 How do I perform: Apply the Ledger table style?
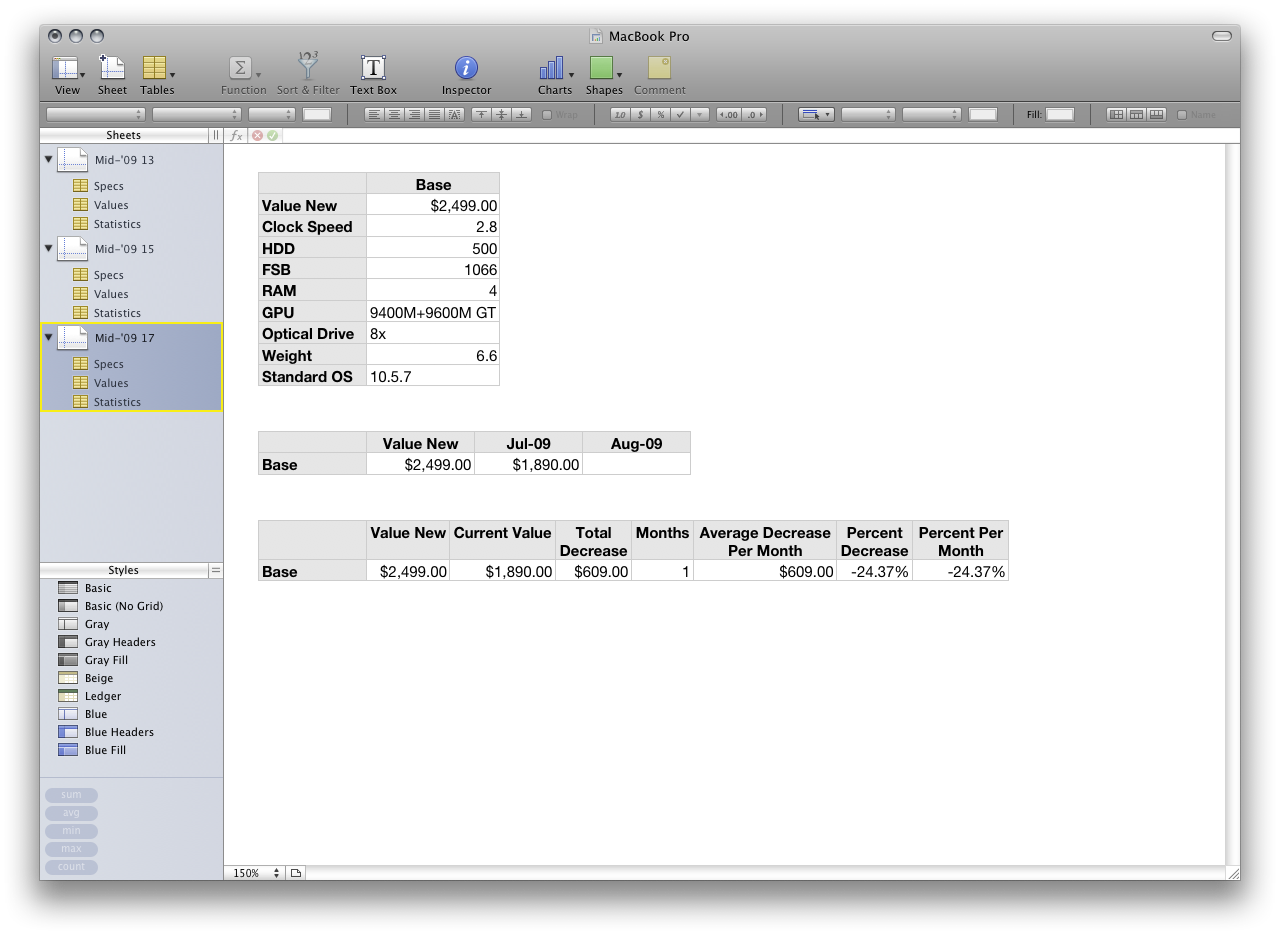pyautogui.click(x=103, y=696)
